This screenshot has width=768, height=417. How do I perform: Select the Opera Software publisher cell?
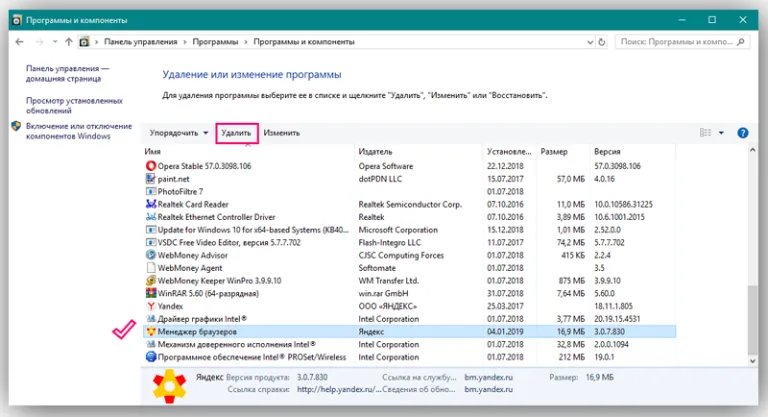[385, 166]
